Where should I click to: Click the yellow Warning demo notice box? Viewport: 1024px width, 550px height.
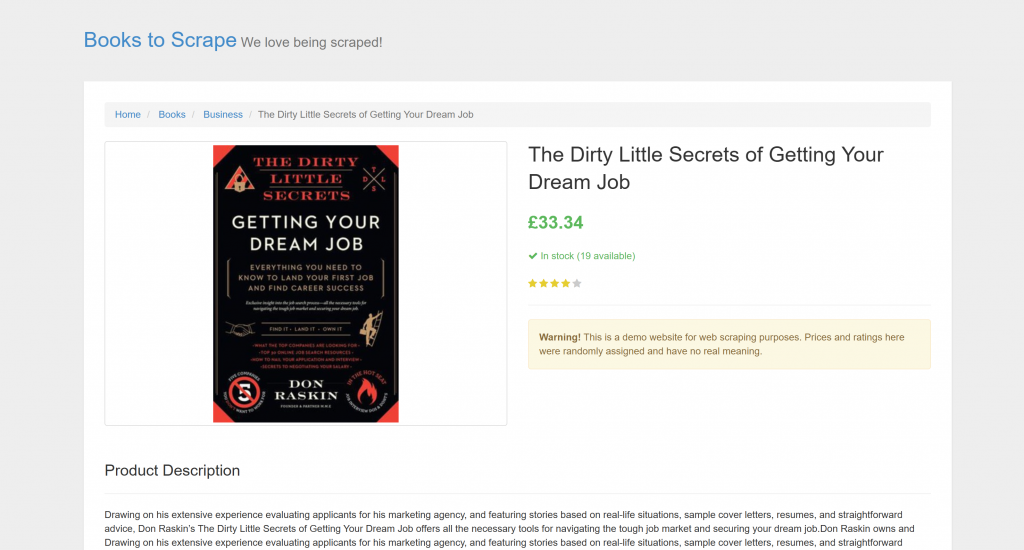(729, 344)
